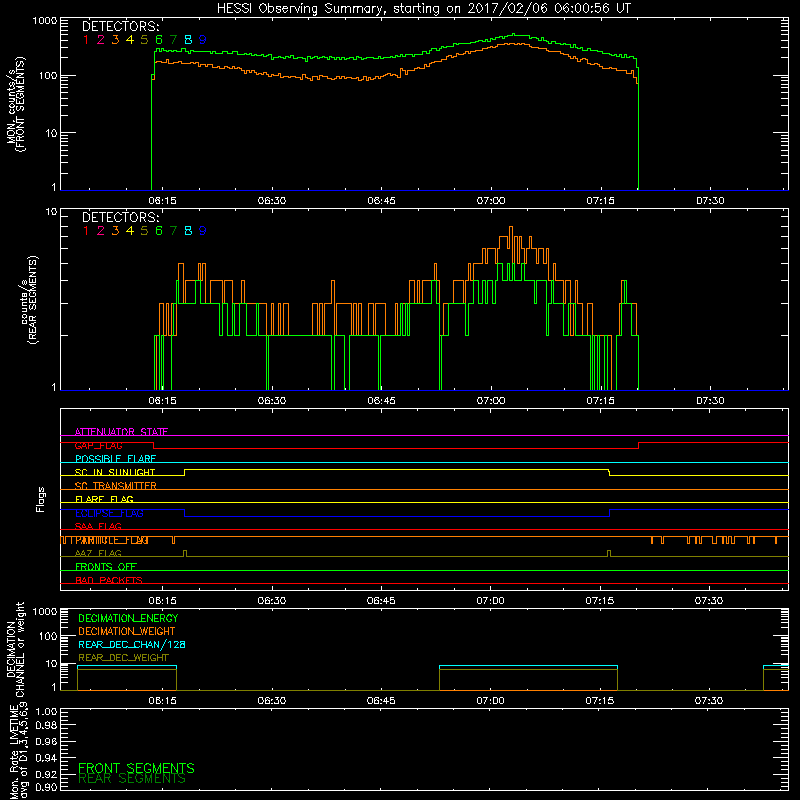Click the '0.94' livetime y-axis tick
Screen dimensions: 800x800
point(46,758)
